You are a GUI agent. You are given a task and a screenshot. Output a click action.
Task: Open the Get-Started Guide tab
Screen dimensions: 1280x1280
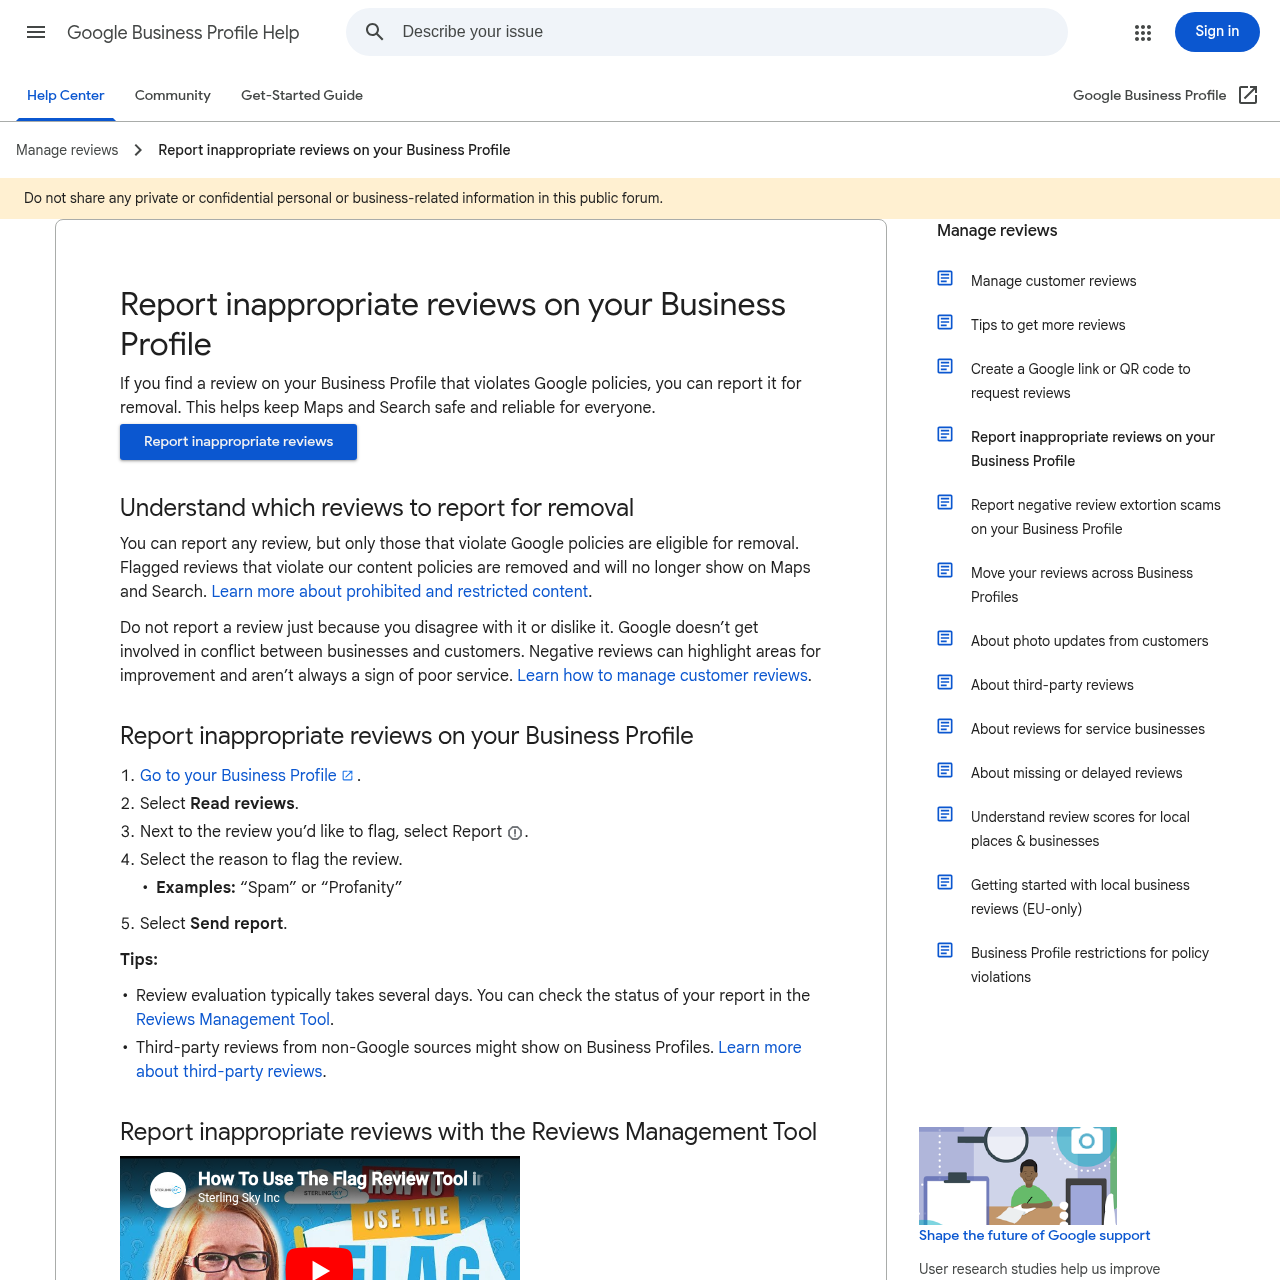pyautogui.click(x=302, y=96)
